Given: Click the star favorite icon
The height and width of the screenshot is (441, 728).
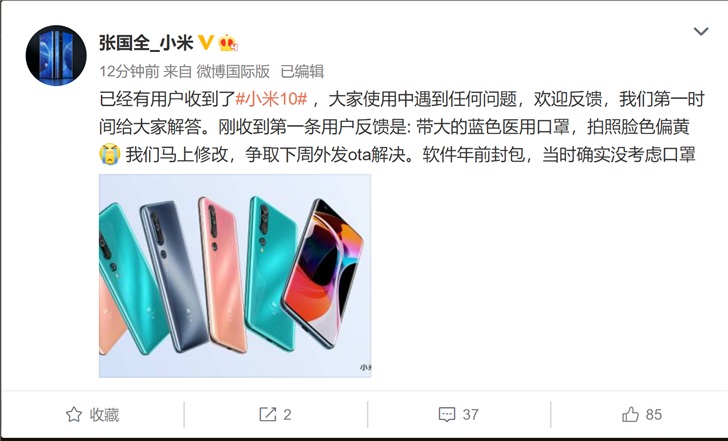Looking at the screenshot, I should point(74,415).
